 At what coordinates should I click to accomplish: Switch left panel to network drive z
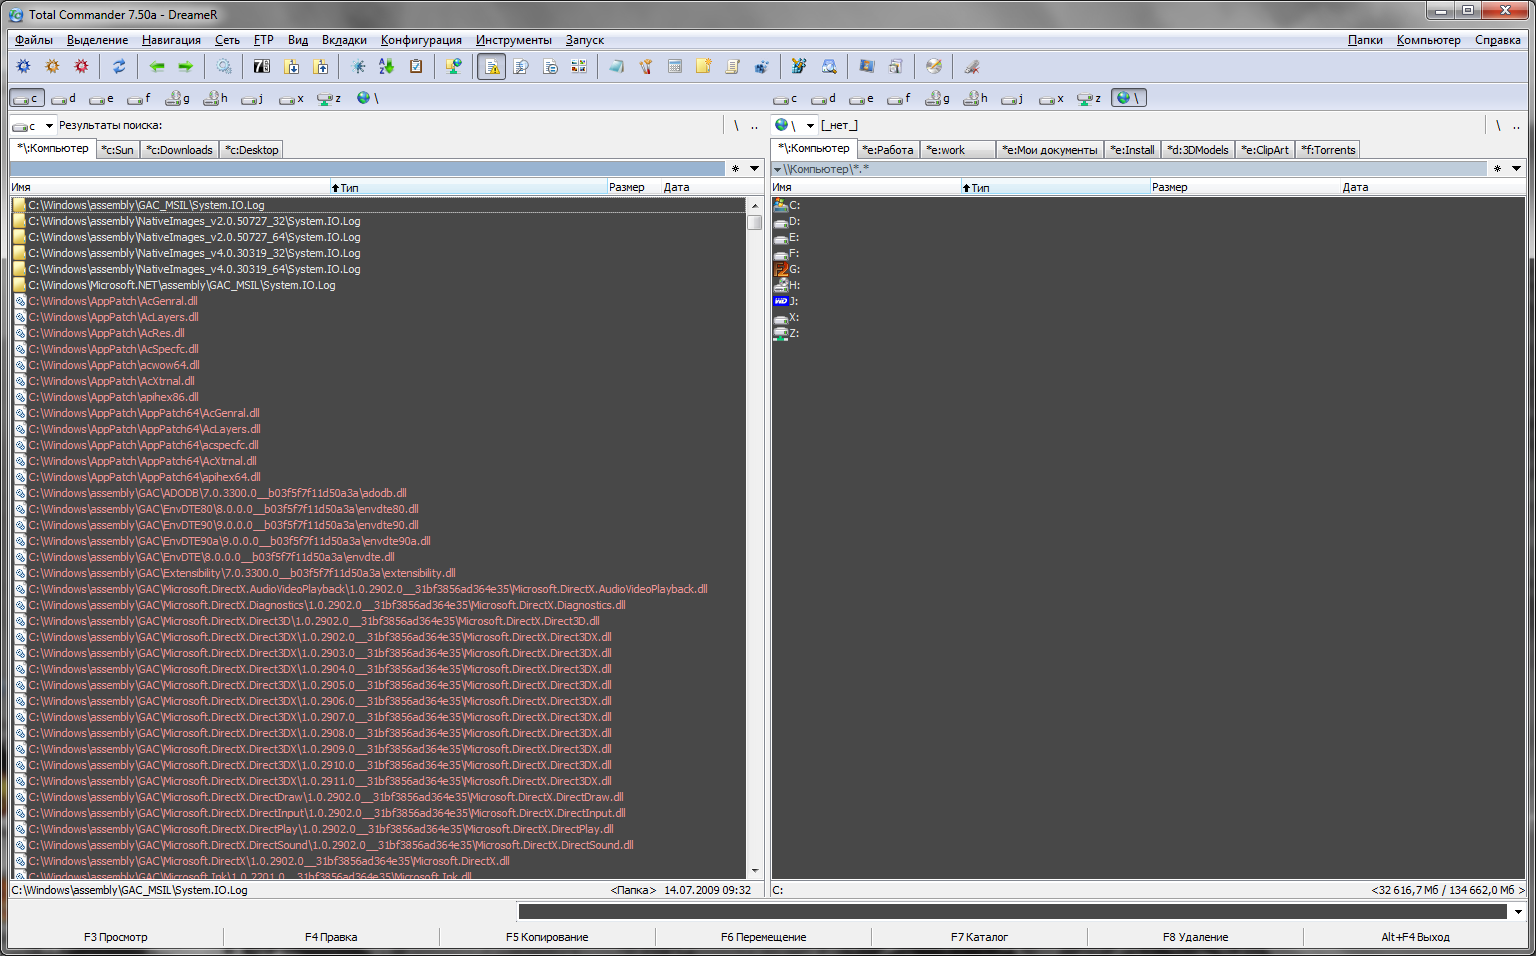pos(330,98)
